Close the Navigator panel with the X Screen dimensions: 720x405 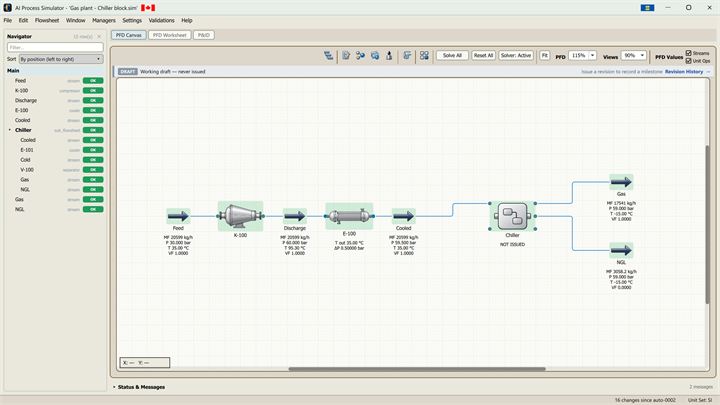click(x=99, y=36)
